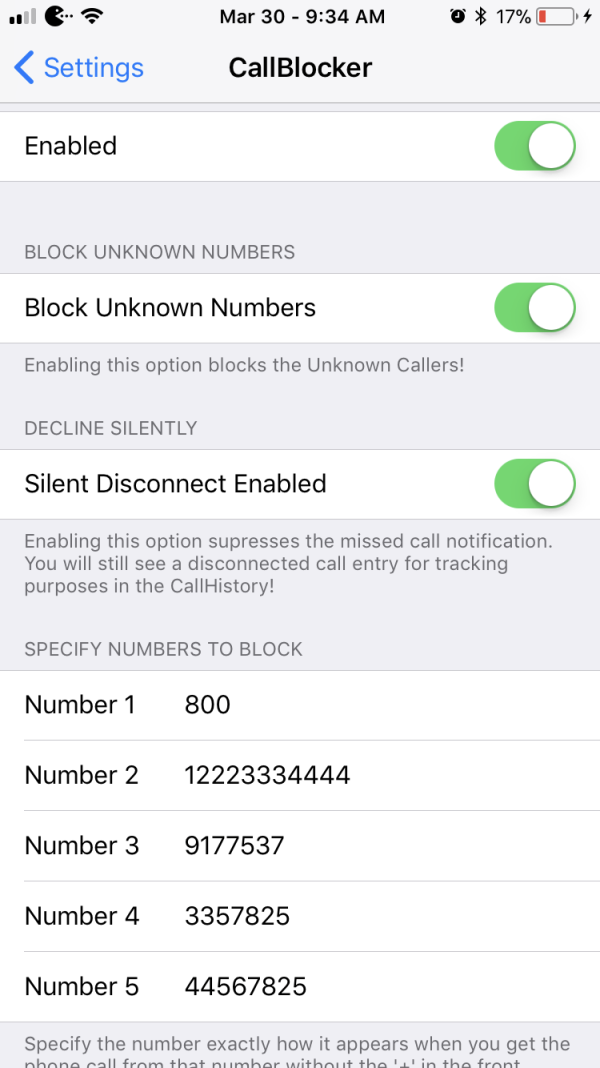Tap the Wi-Fi icon in status bar

point(91,16)
